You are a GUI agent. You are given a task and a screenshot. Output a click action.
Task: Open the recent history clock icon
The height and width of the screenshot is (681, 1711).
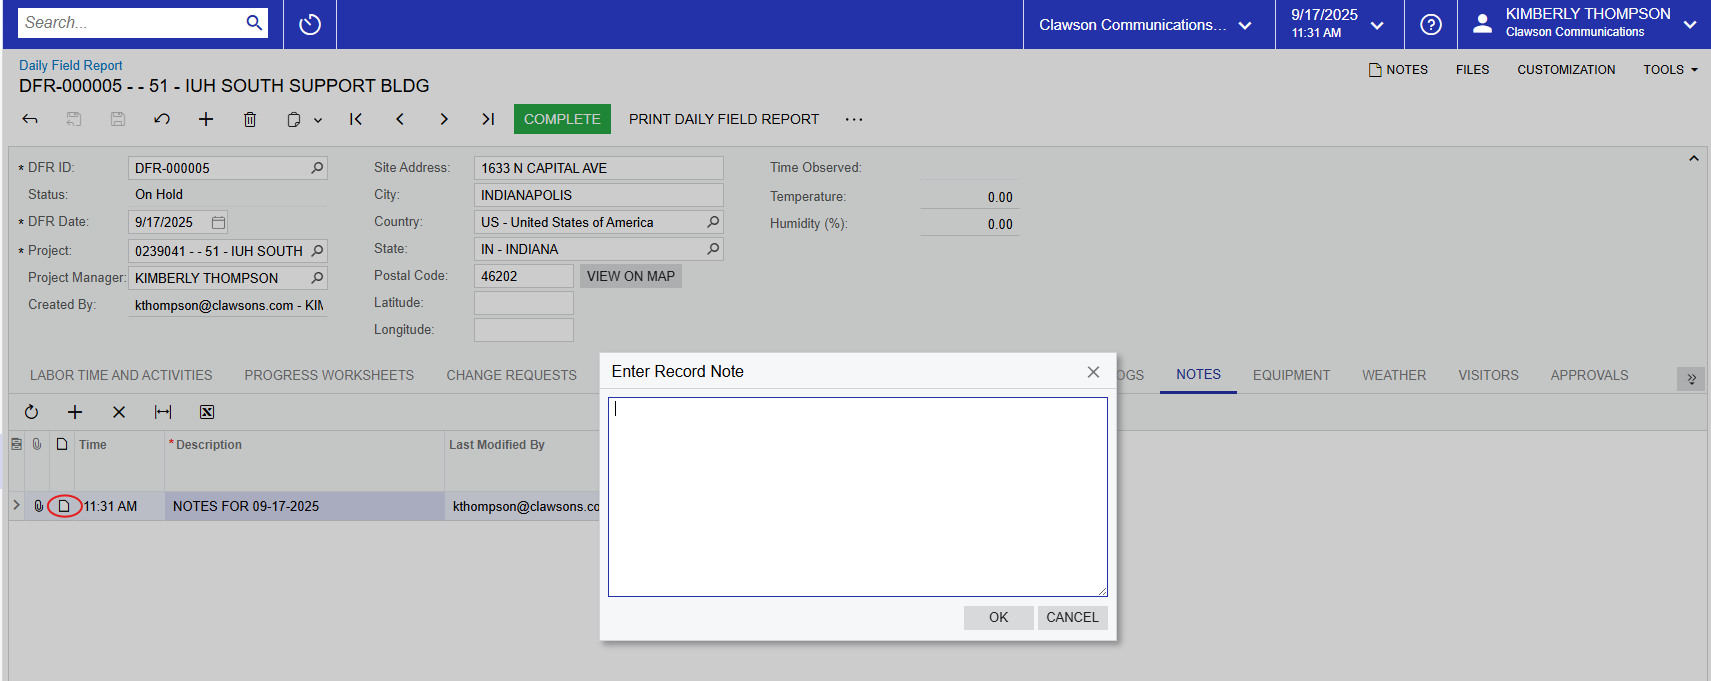pos(310,24)
